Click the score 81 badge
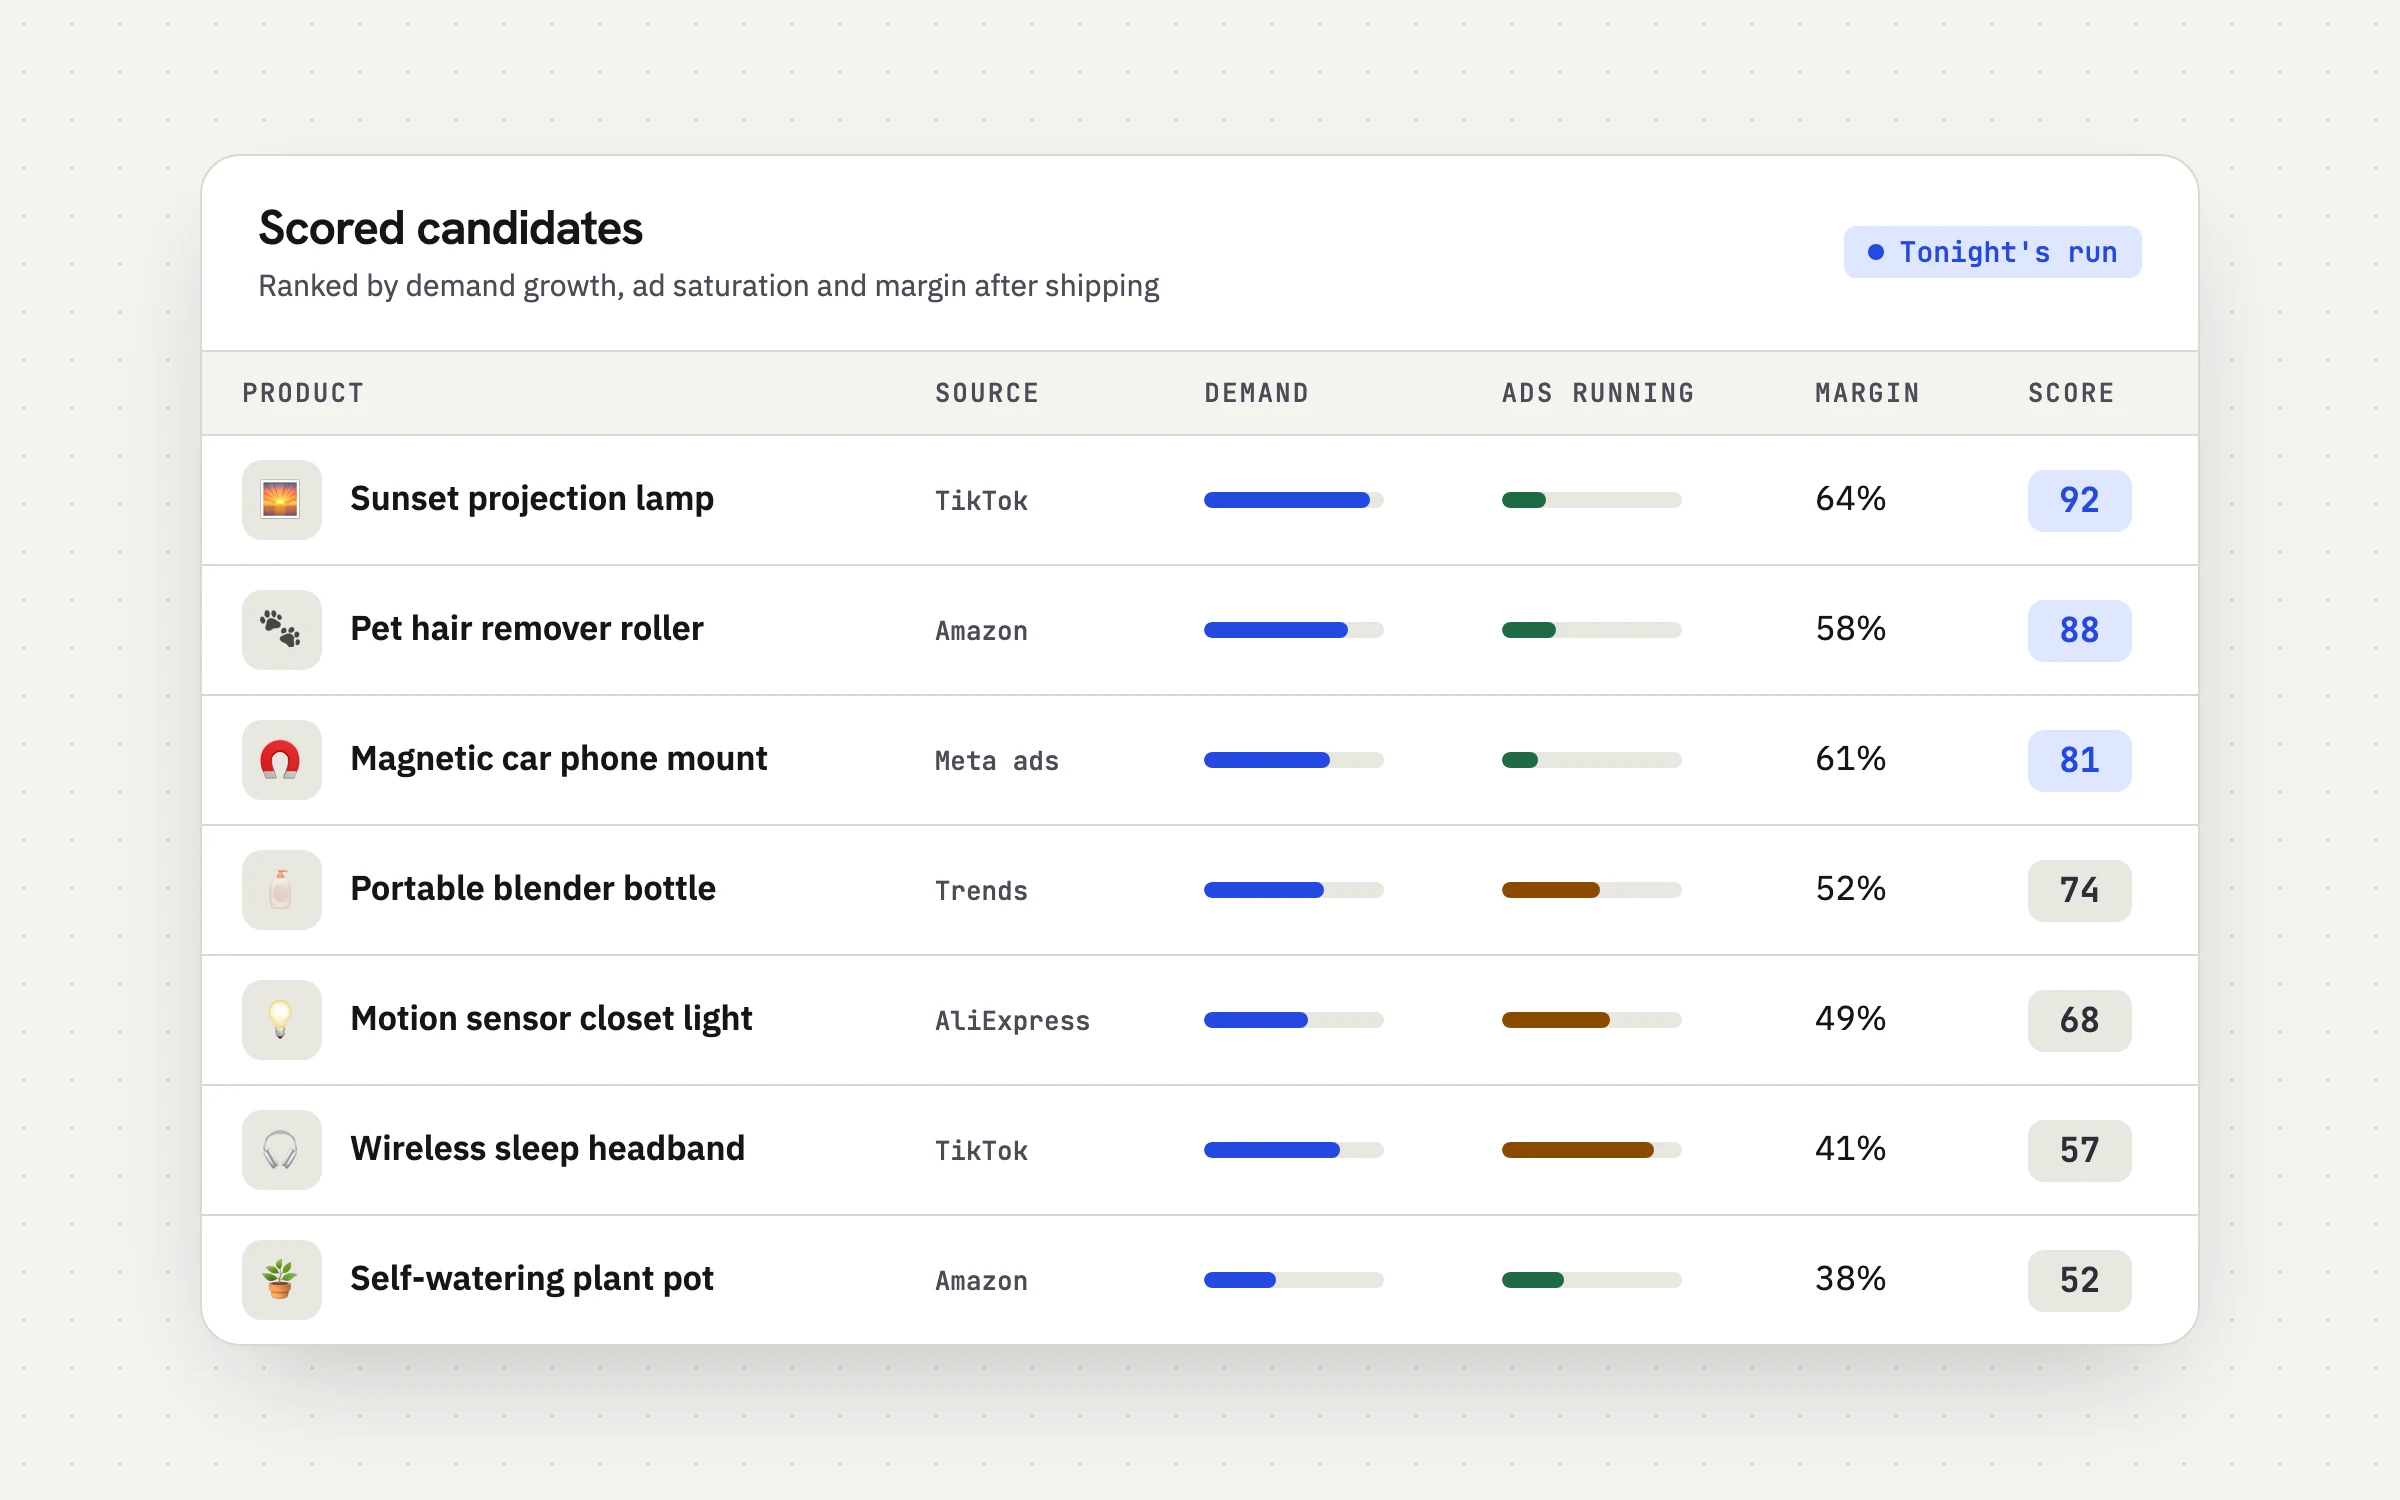 (x=2079, y=760)
